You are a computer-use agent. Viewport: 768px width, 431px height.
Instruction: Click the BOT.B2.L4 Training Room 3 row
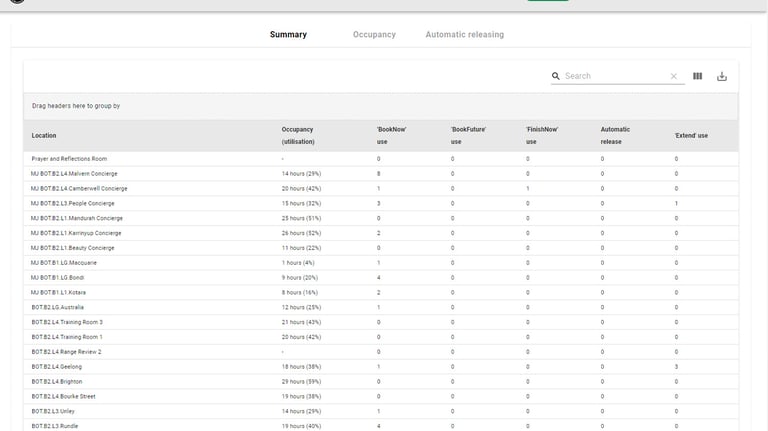67,322
